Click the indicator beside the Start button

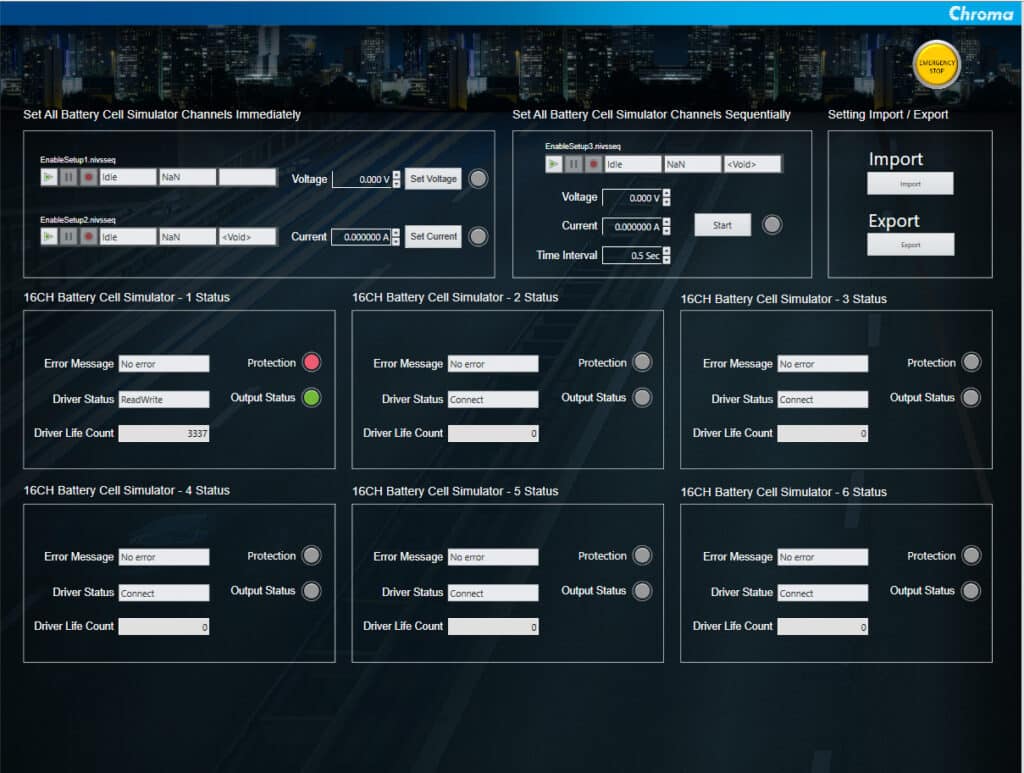[771, 225]
